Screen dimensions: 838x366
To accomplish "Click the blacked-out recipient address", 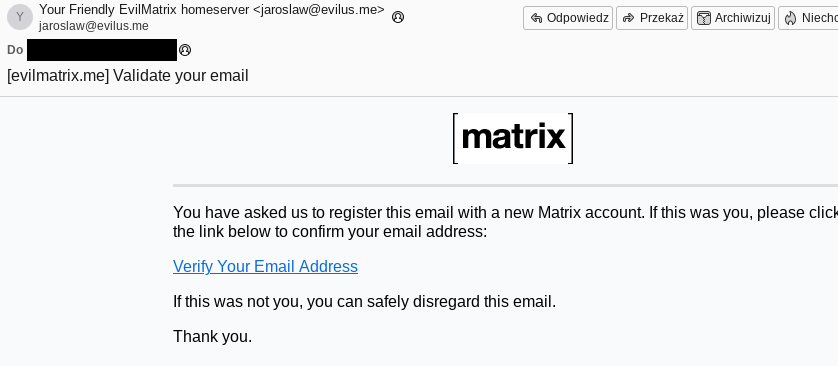I will [x=102, y=50].
